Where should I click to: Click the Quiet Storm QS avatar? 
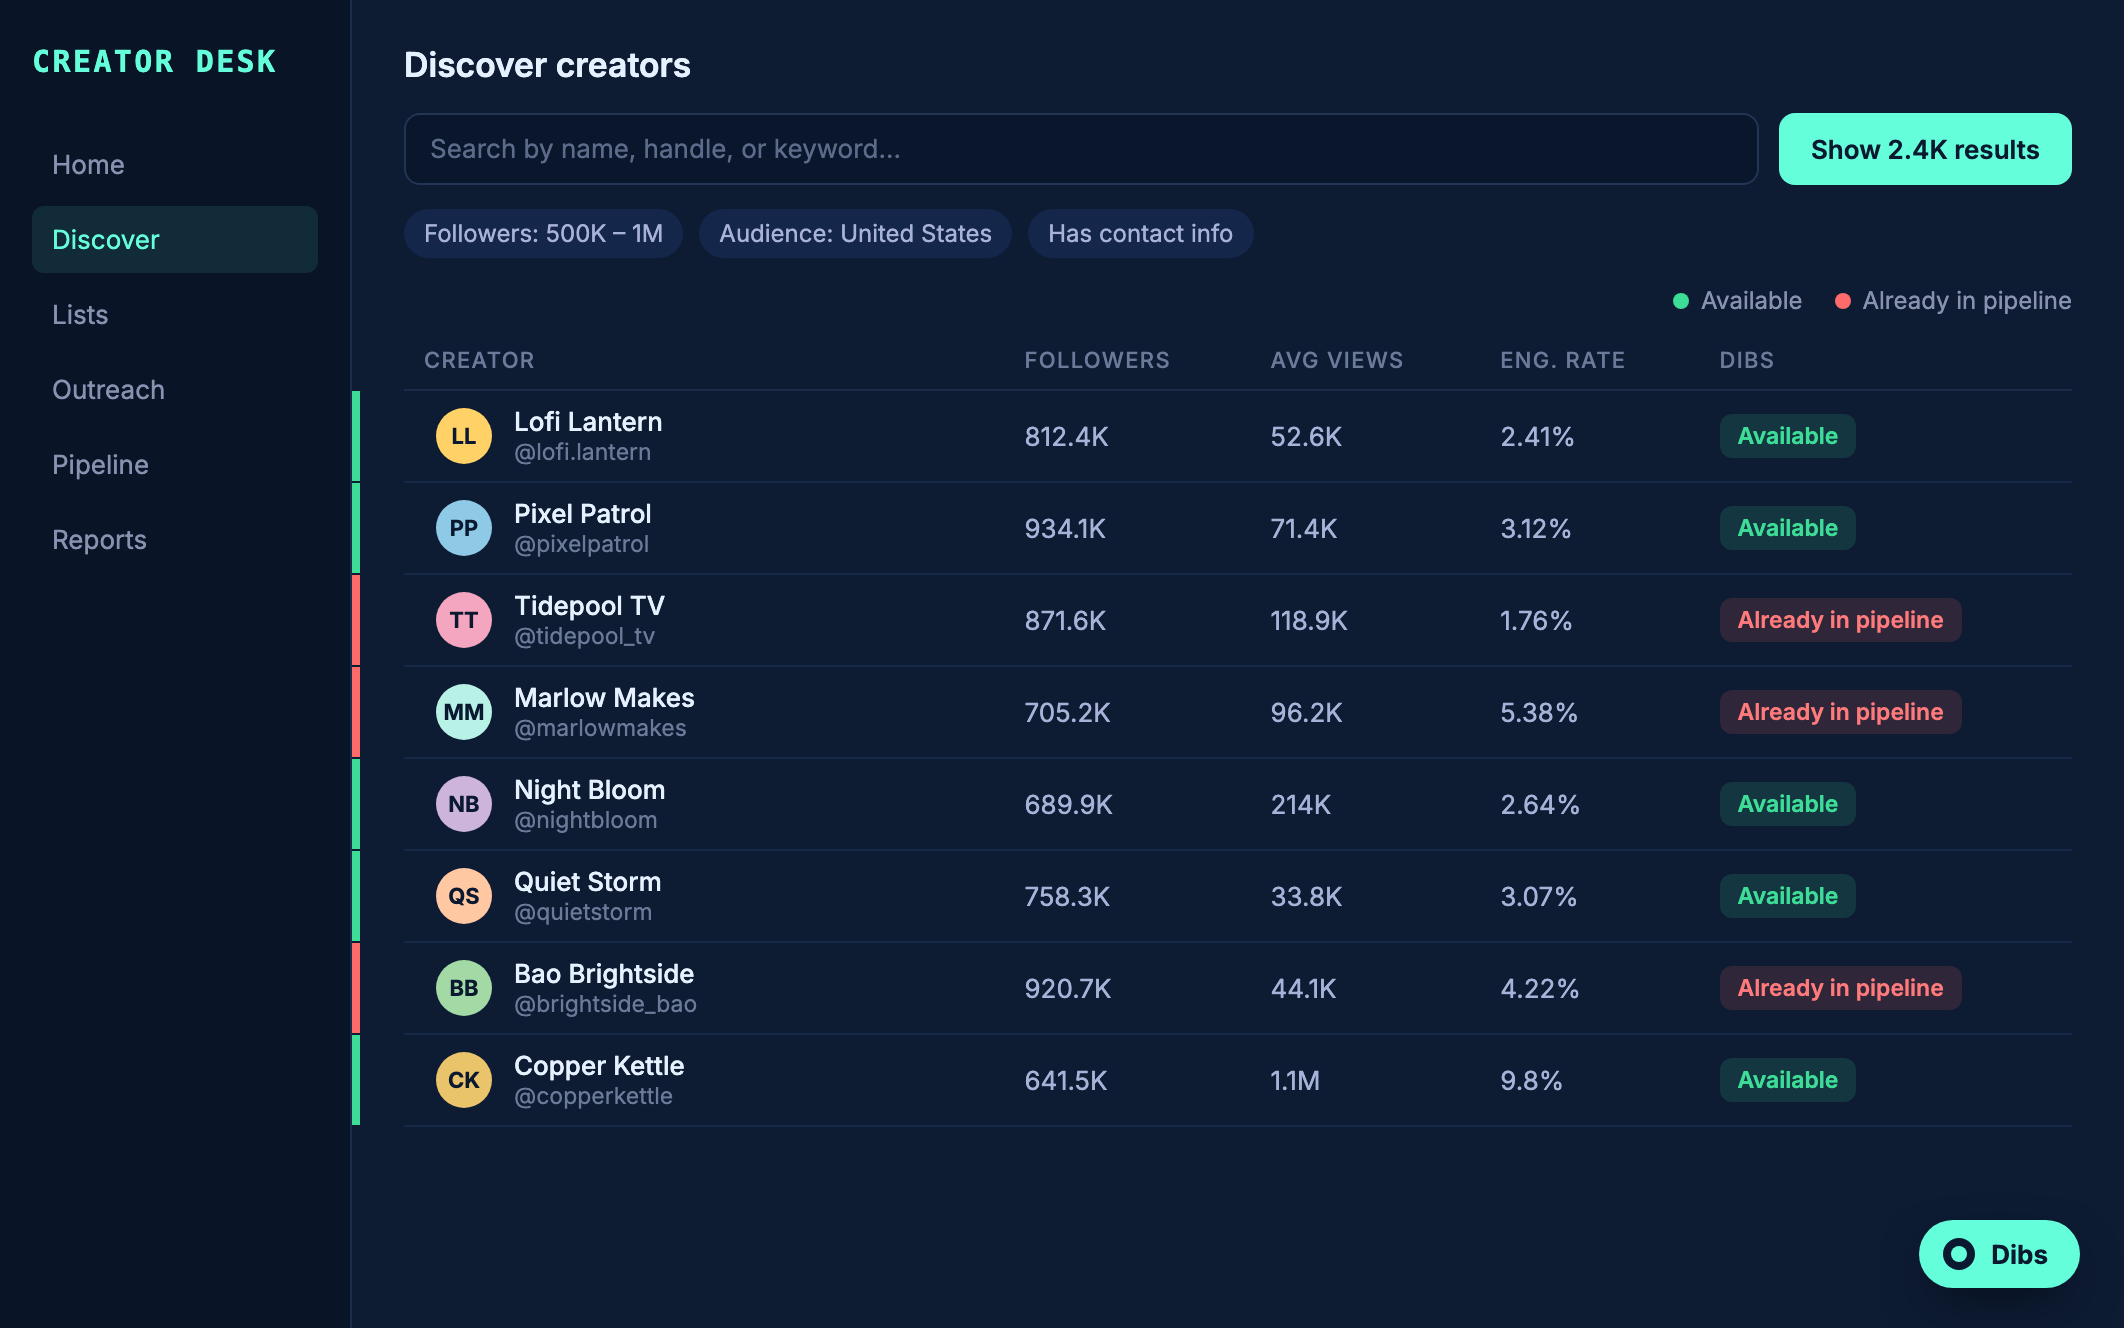[463, 896]
